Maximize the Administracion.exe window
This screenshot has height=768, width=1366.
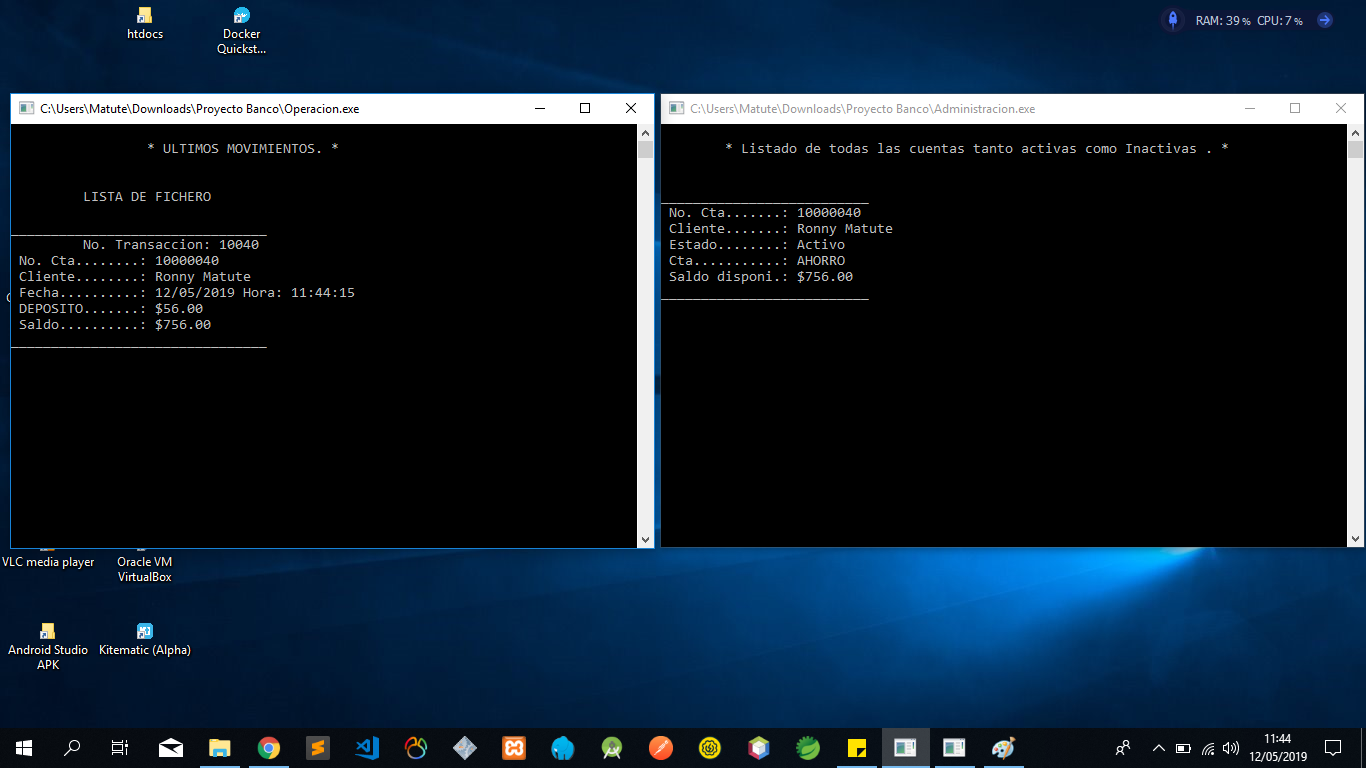pos(1295,109)
